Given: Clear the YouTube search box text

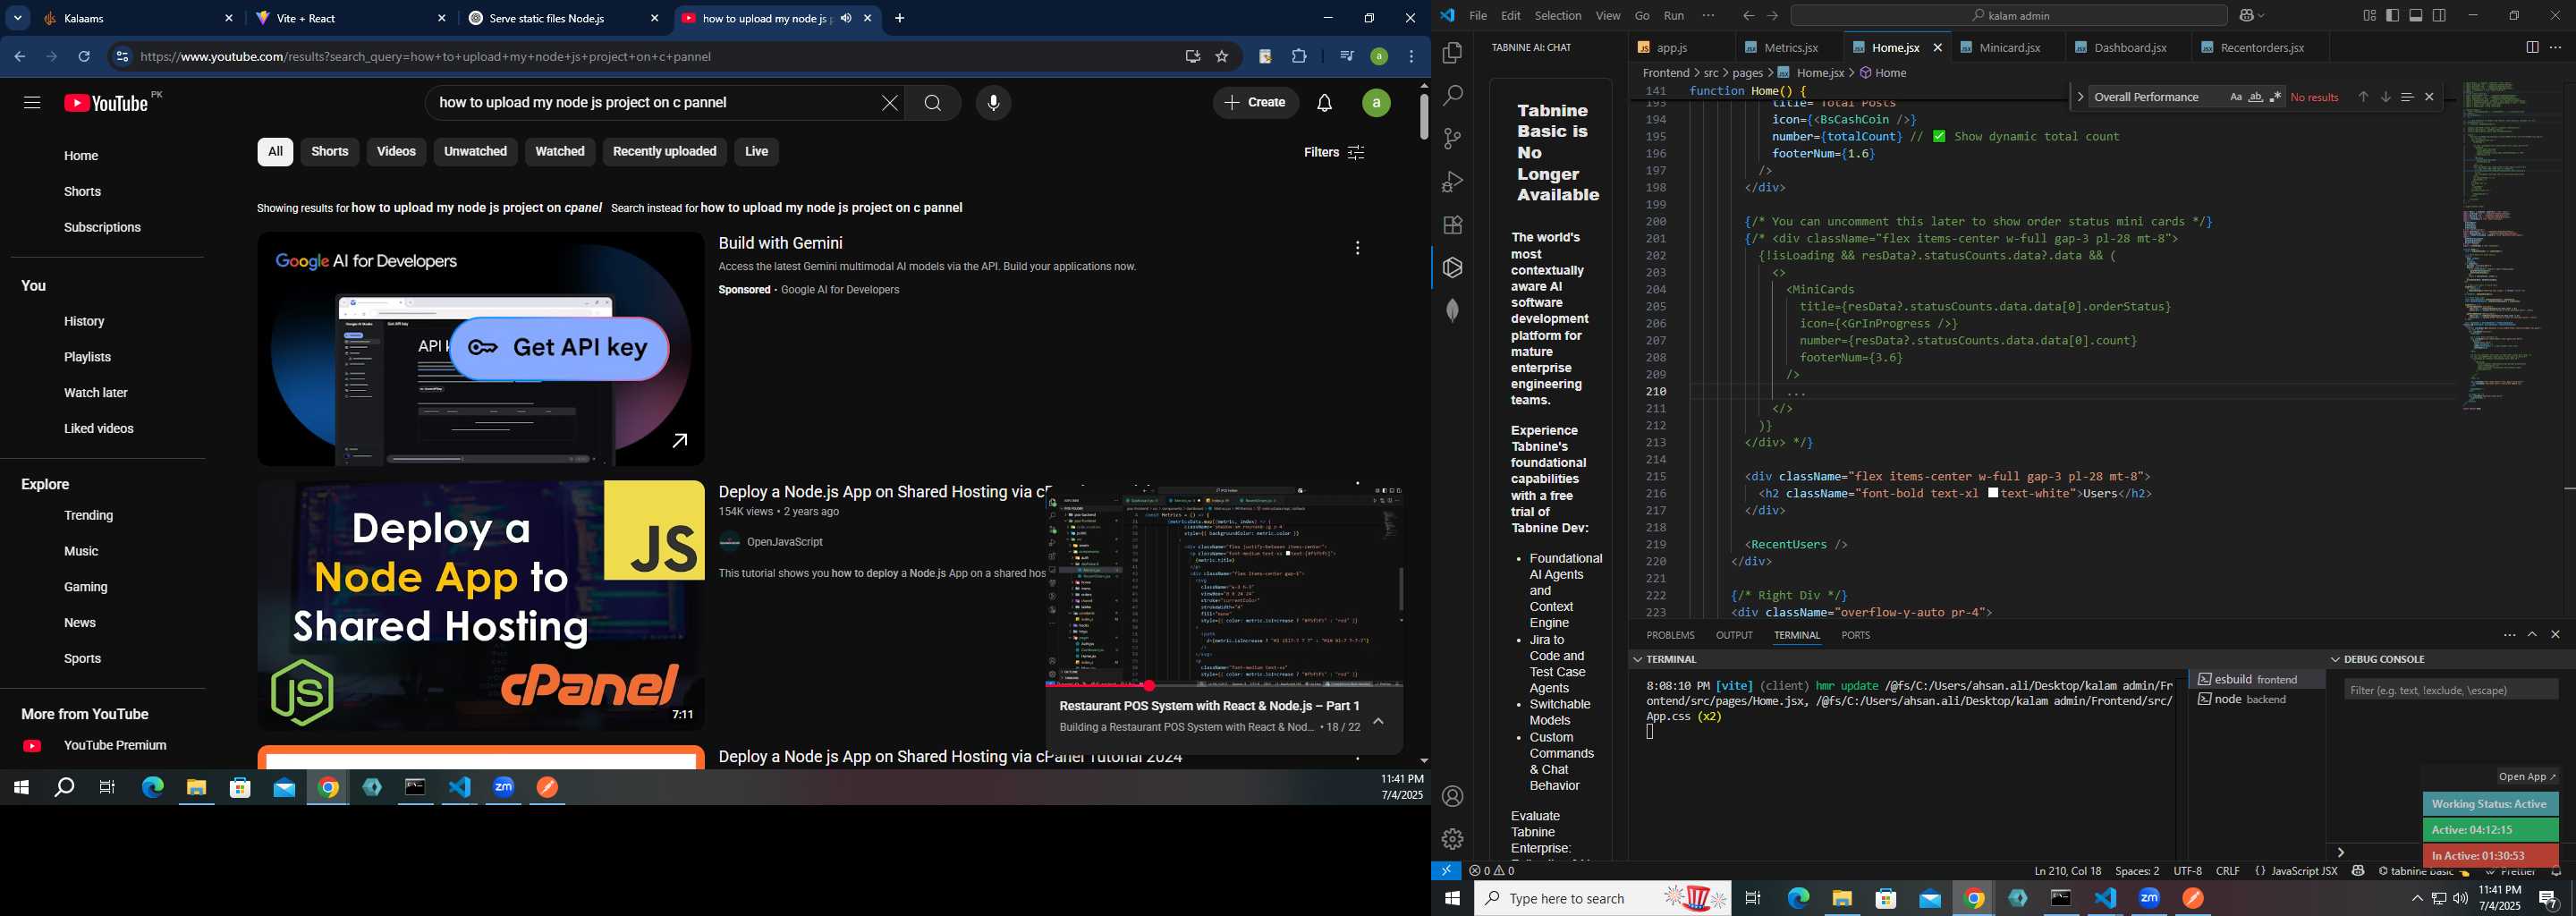Looking at the screenshot, I should click(889, 103).
